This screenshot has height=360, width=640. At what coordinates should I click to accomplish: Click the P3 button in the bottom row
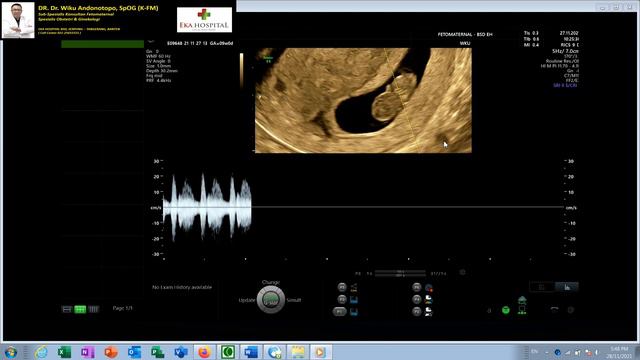pos(340,312)
